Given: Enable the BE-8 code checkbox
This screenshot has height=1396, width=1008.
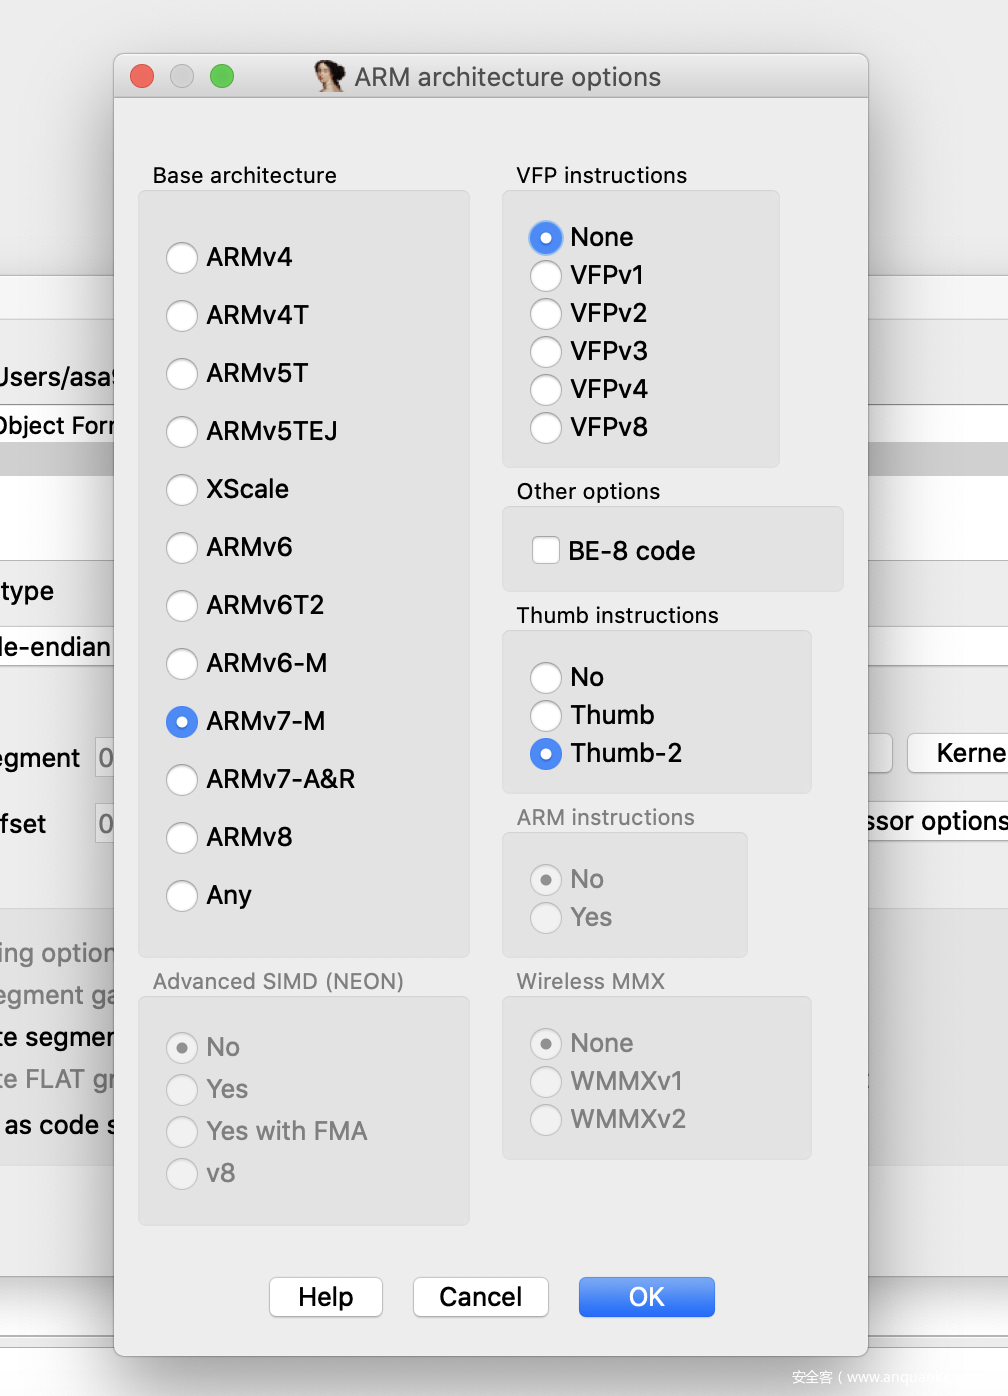Looking at the screenshot, I should coord(546,551).
